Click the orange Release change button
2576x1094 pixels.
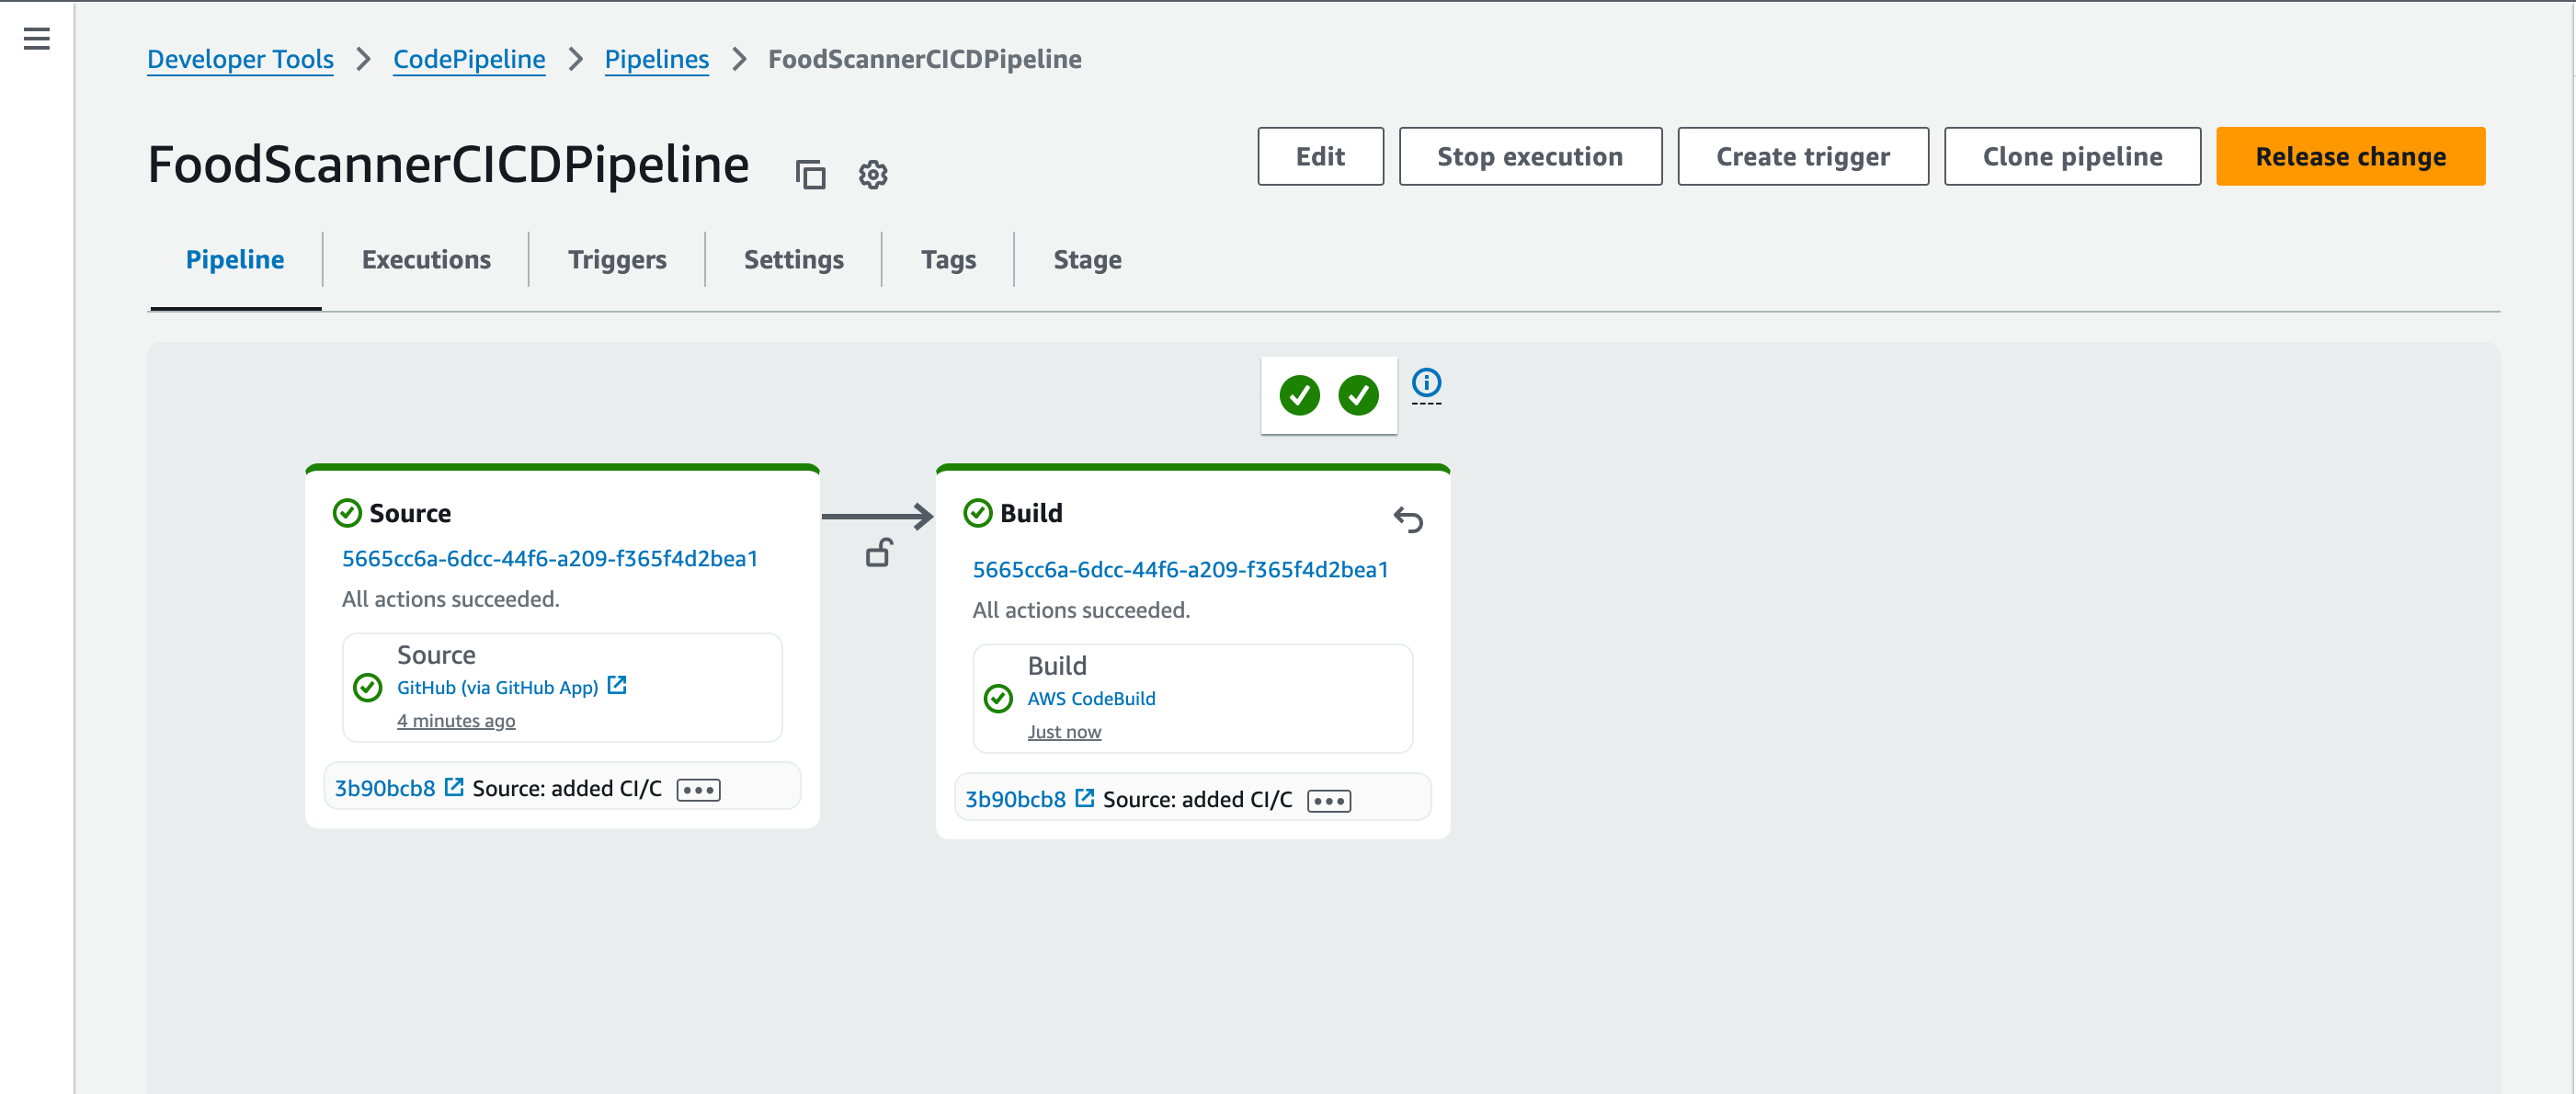point(2351,157)
